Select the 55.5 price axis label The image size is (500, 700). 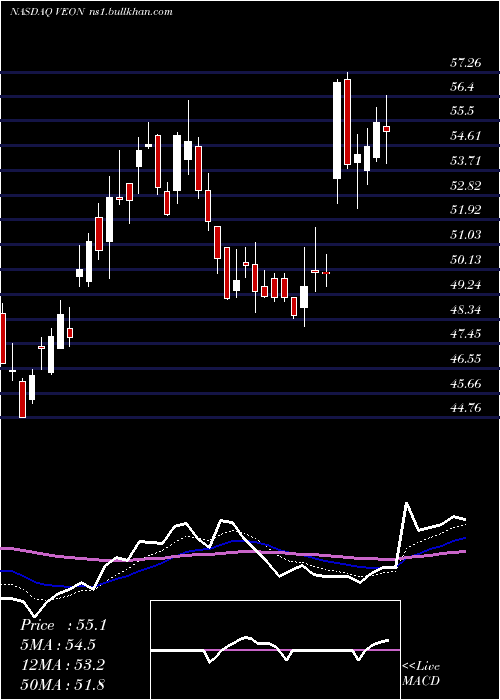[462, 111]
